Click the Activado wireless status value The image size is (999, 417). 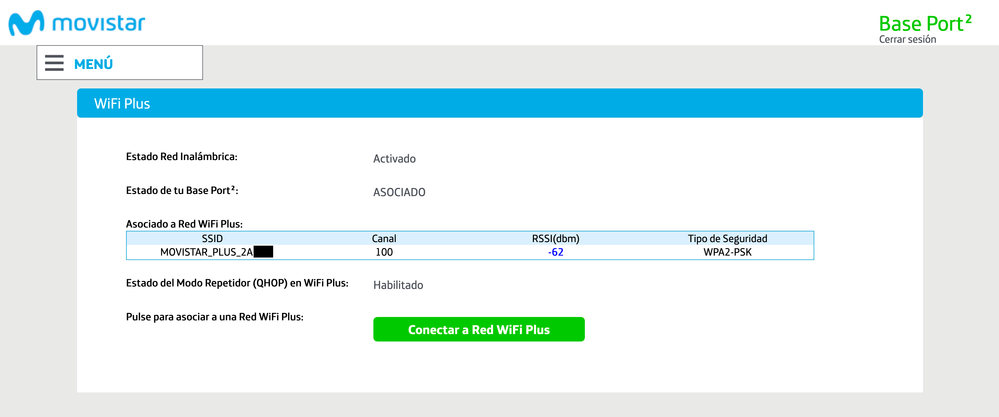click(x=394, y=158)
